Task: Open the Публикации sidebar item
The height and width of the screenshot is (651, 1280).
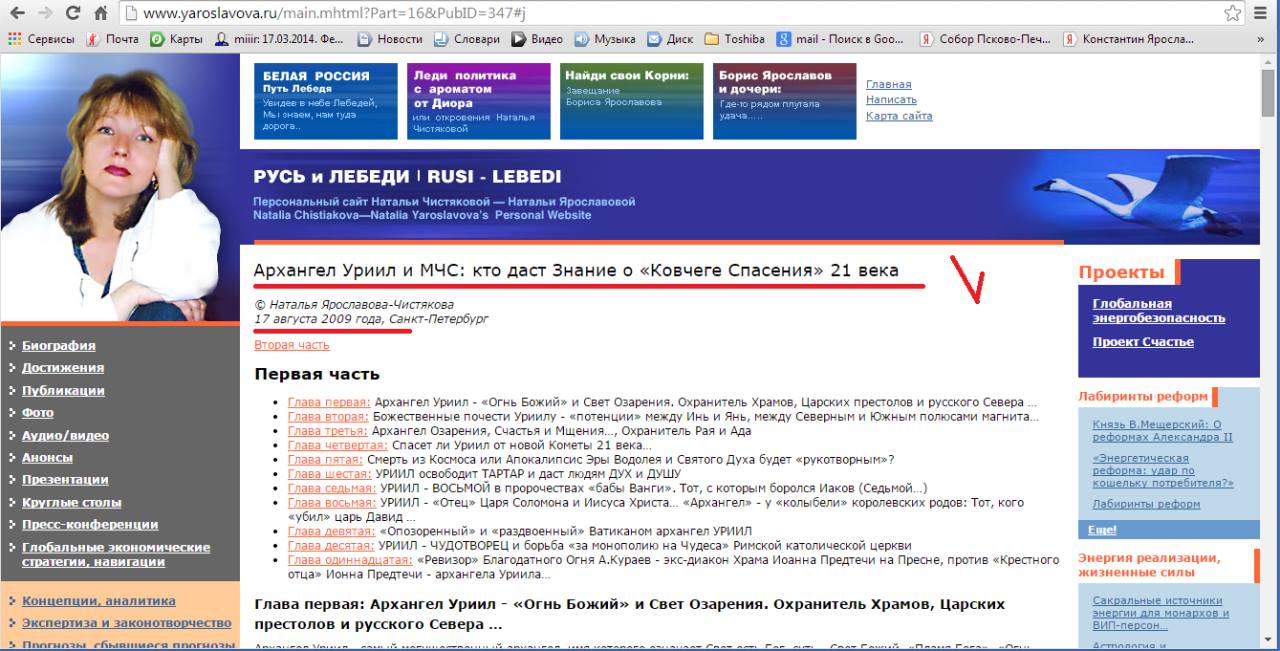Action: pyautogui.click(x=63, y=391)
